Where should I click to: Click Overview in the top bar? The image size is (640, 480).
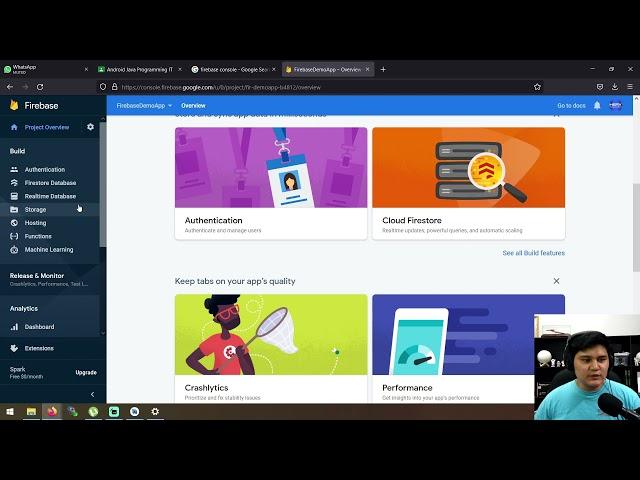[193, 106]
